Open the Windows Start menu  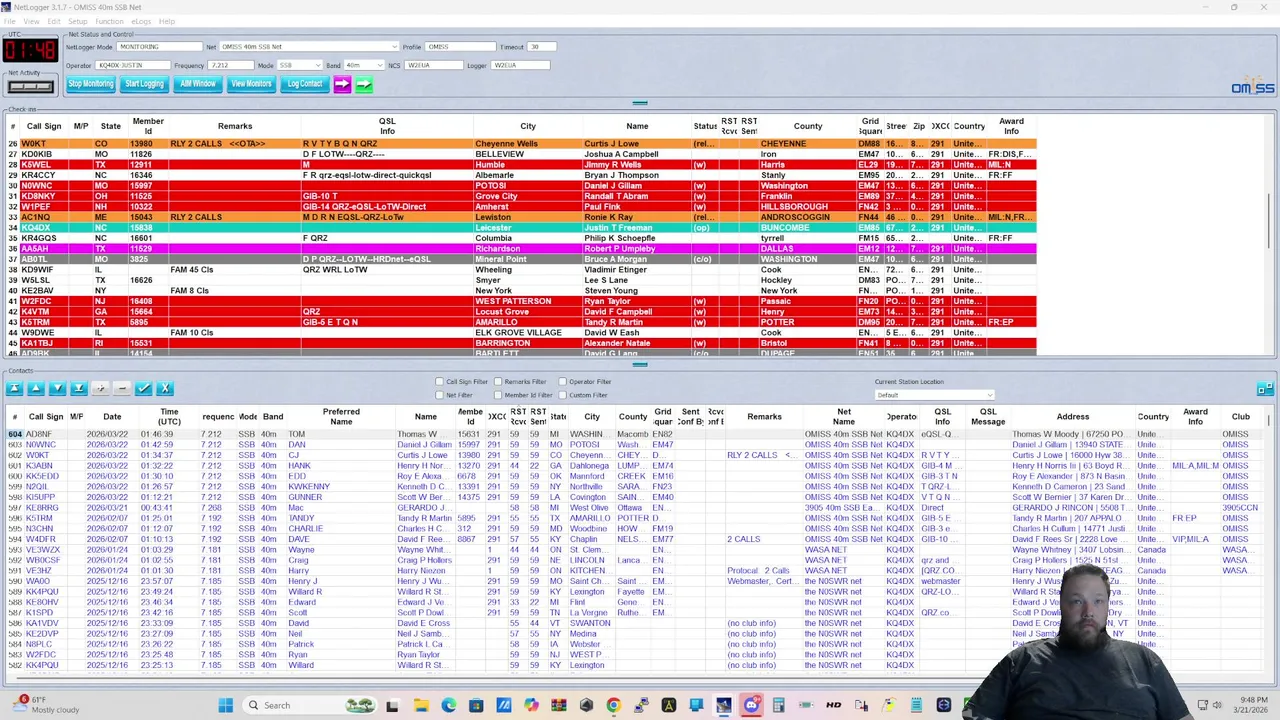point(226,705)
